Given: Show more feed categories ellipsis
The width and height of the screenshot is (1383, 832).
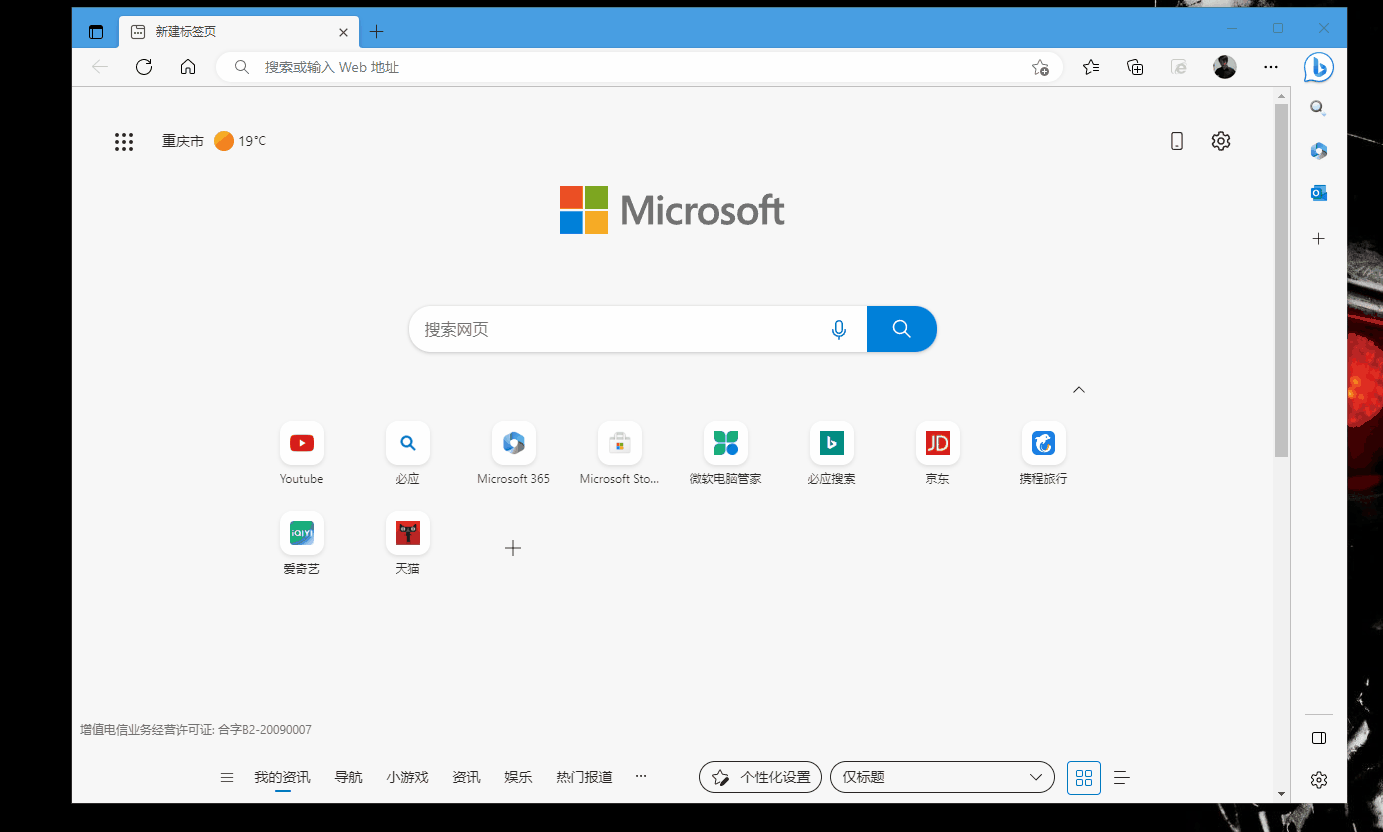Looking at the screenshot, I should [641, 776].
